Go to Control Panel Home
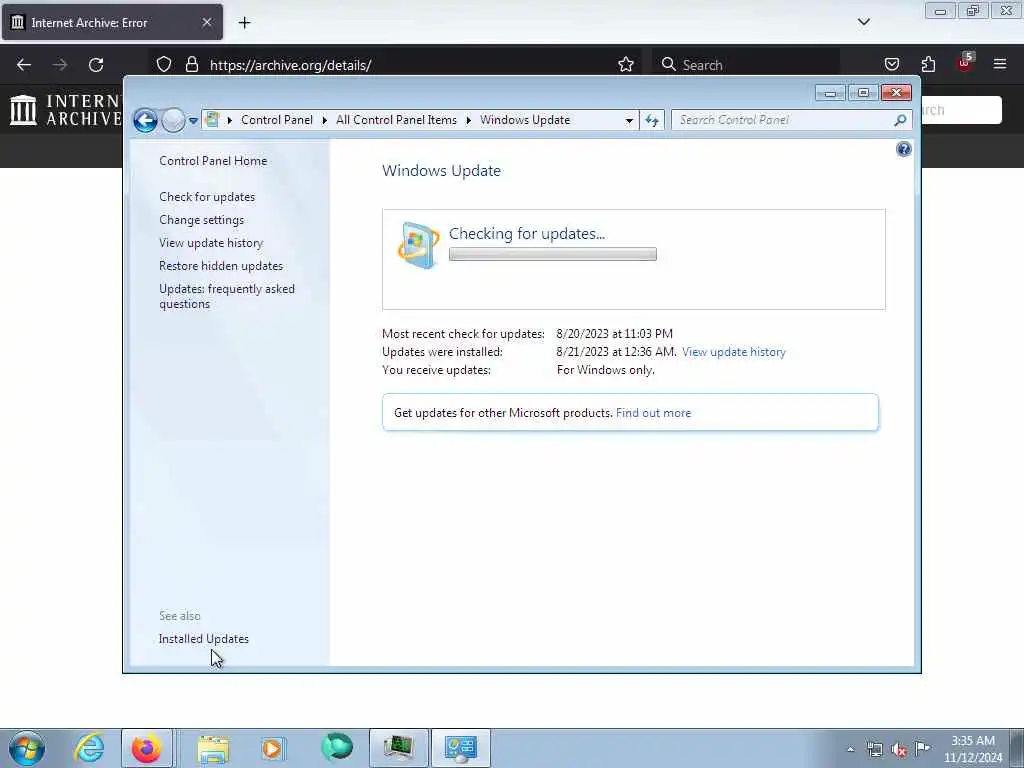 (x=213, y=161)
